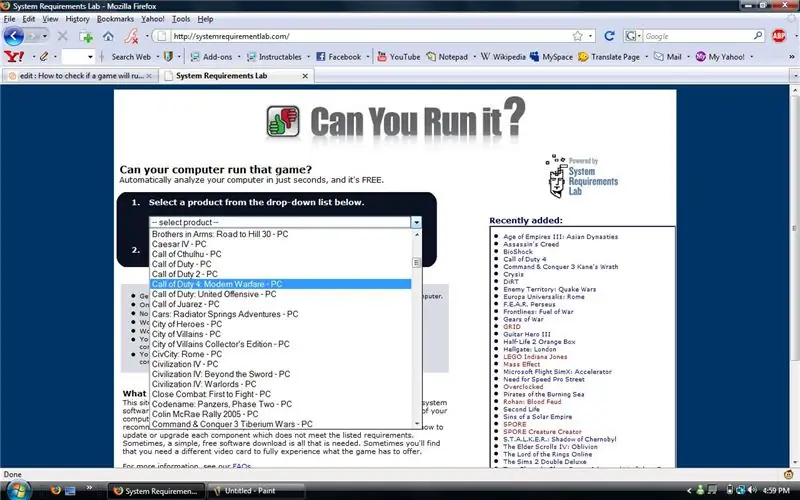Open the Yahoo toolbar search box dropdown
The height and width of the screenshot is (500, 800).
click(90, 57)
